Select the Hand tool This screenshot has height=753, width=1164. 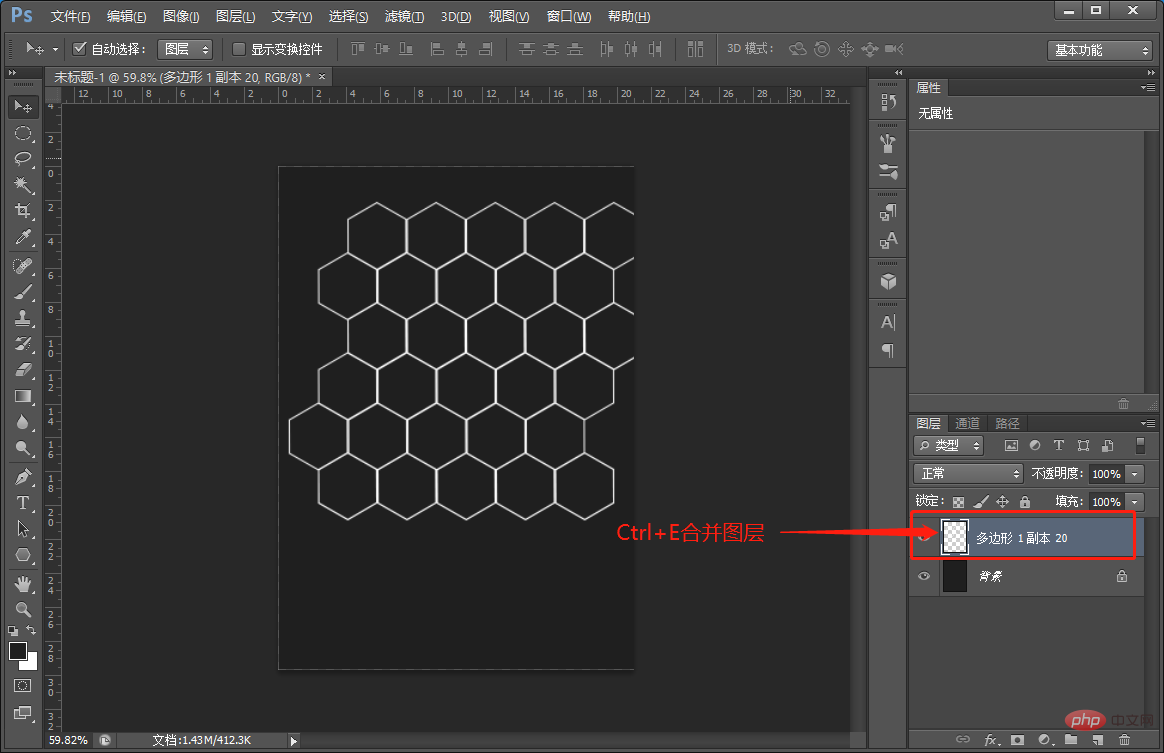[23, 584]
